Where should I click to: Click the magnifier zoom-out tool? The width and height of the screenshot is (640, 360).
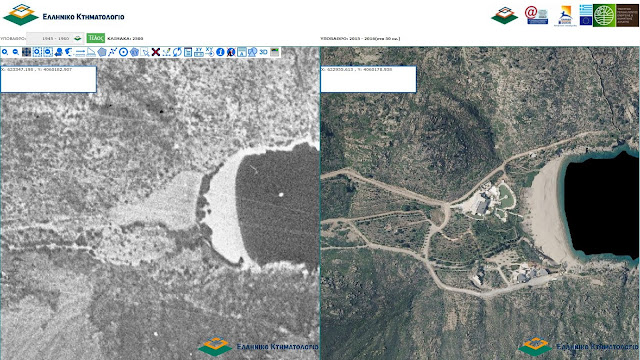point(16,52)
